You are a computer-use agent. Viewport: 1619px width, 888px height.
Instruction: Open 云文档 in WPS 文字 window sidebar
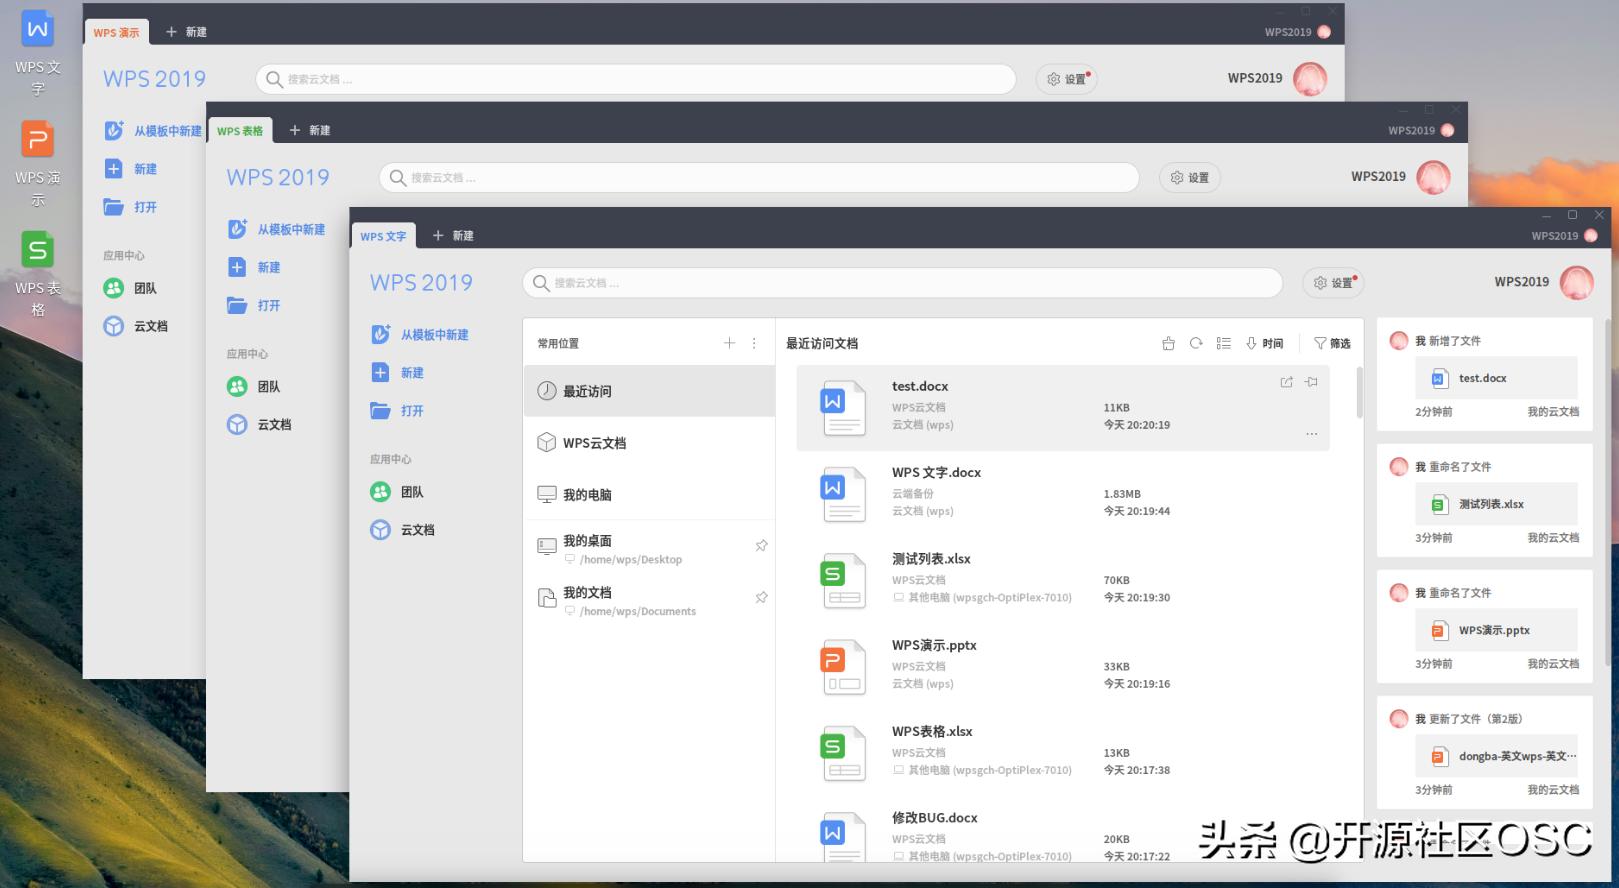402,530
